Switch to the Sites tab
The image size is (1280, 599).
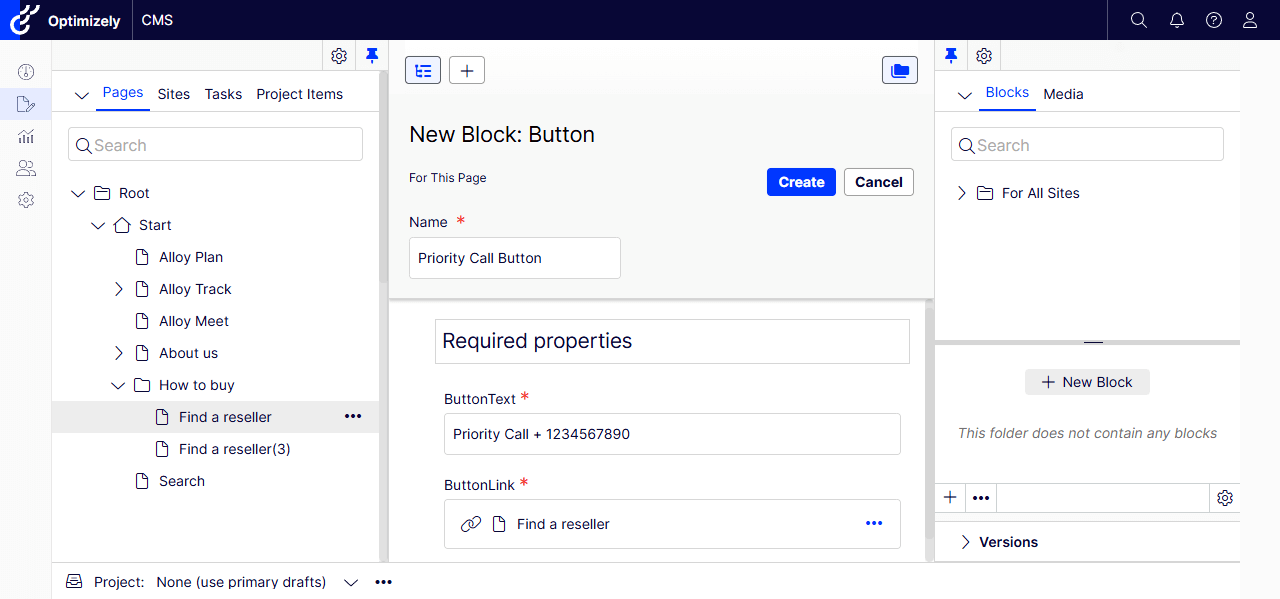174,94
